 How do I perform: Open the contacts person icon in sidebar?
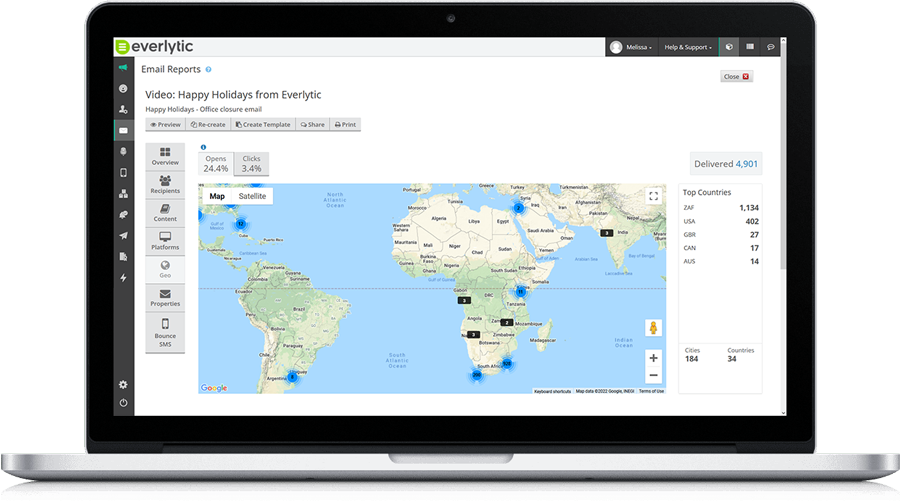click(123, 109)
